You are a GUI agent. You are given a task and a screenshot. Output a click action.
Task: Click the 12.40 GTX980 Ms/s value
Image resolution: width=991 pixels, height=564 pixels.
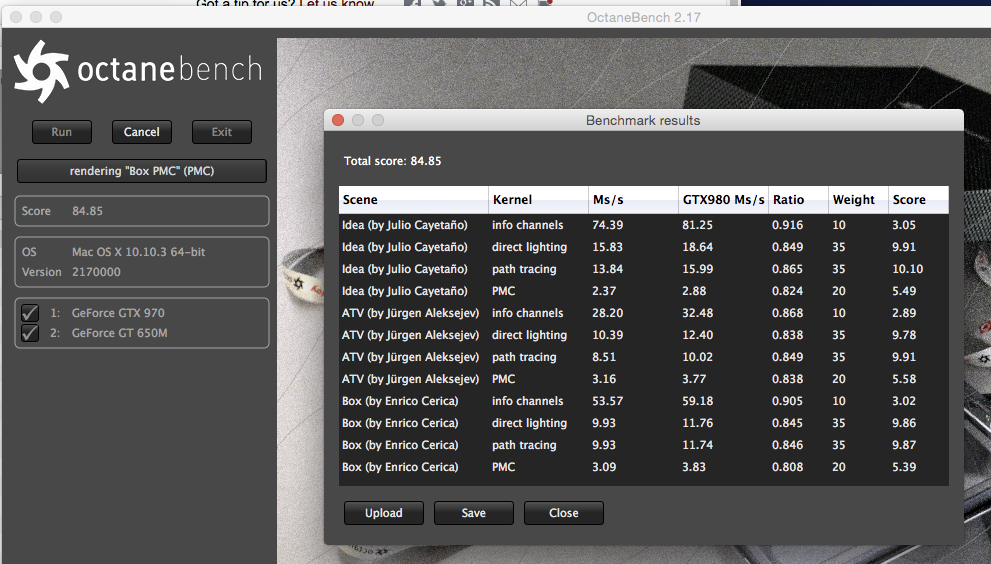coord(698,335)
